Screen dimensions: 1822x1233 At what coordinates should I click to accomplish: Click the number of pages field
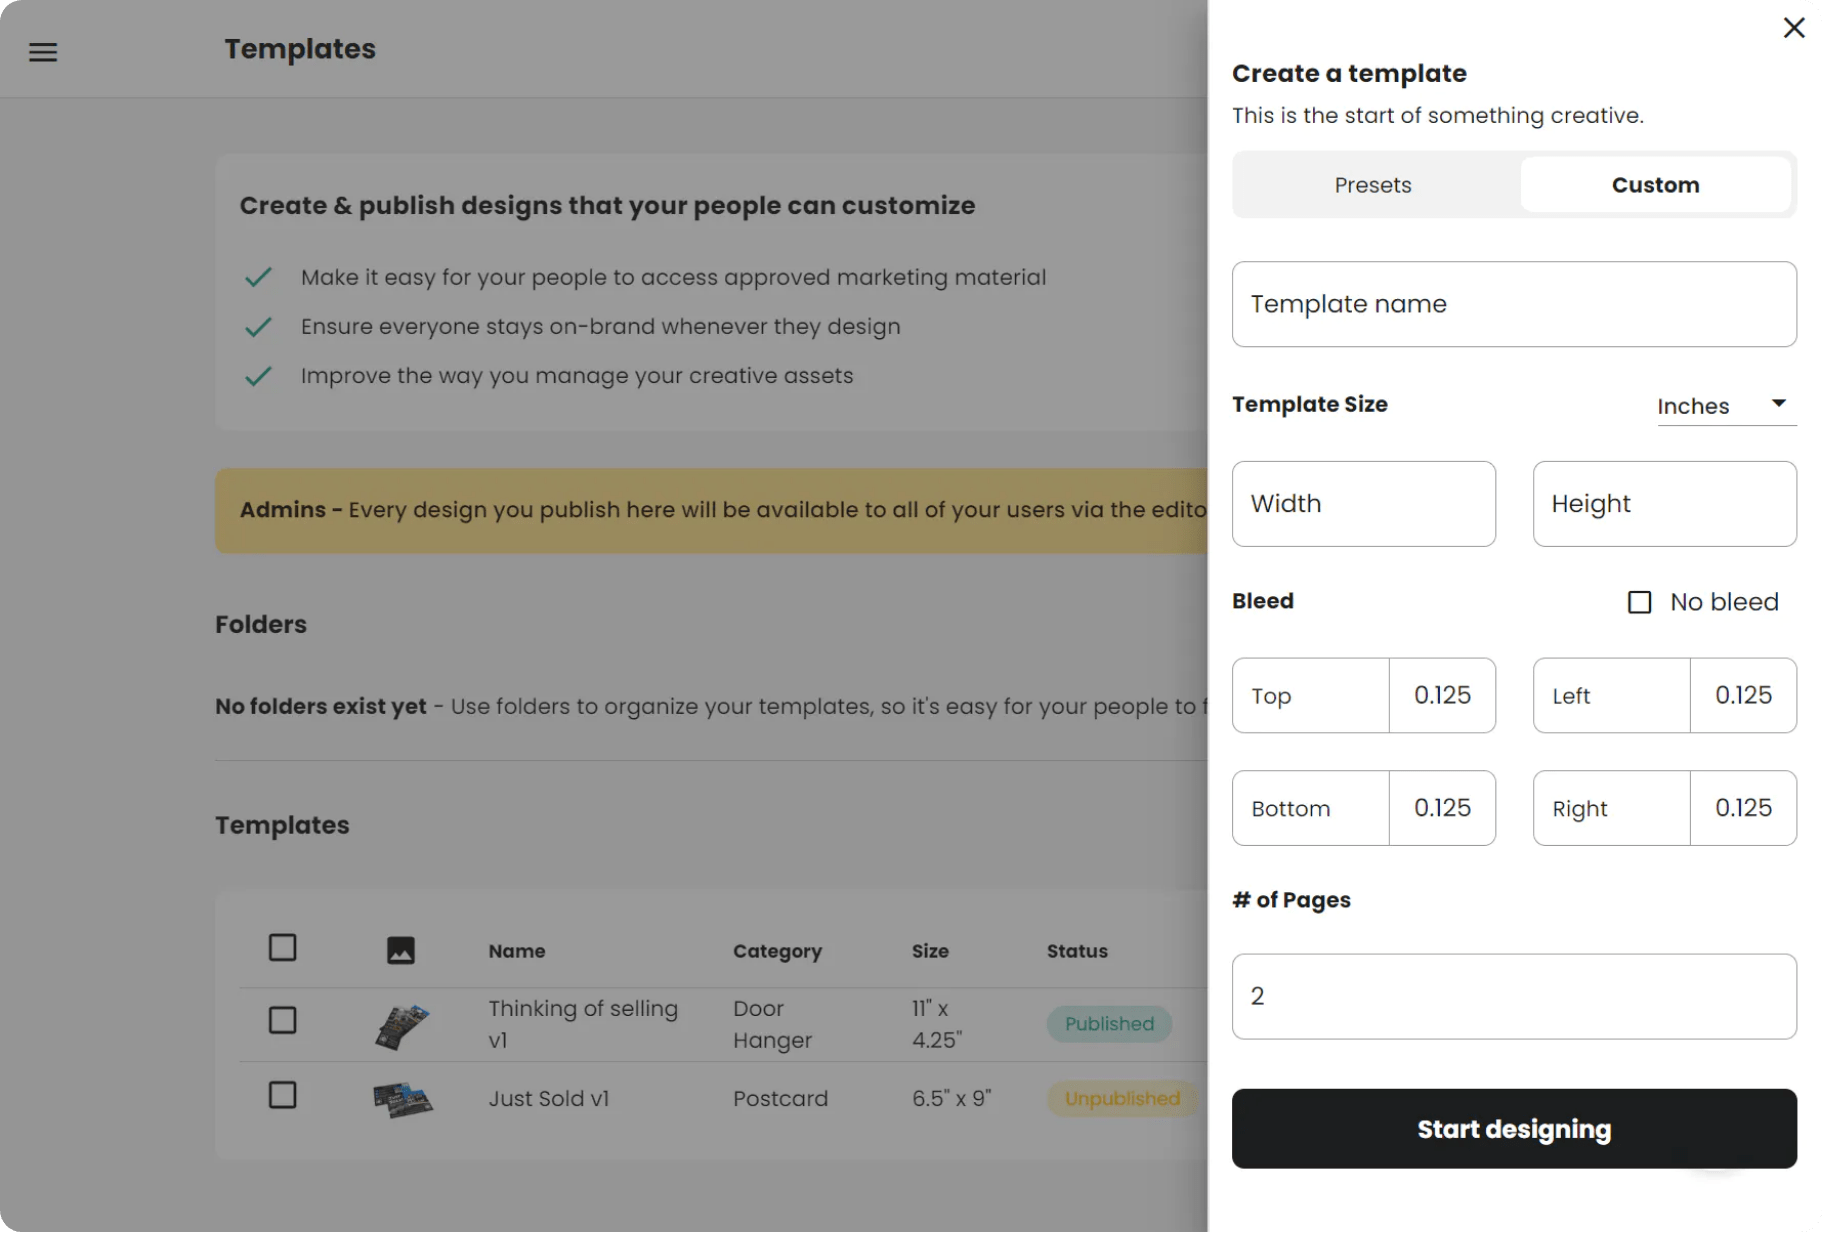click(1514, 996)
